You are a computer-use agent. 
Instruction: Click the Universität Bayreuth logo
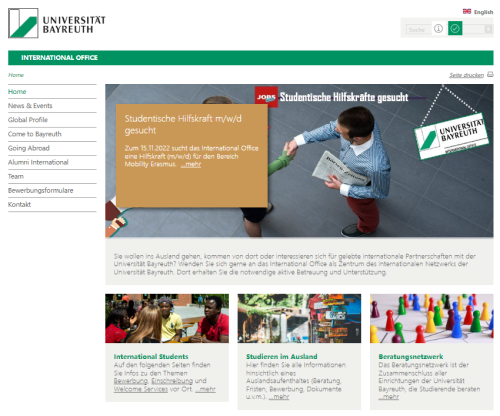tap(57, 23)
